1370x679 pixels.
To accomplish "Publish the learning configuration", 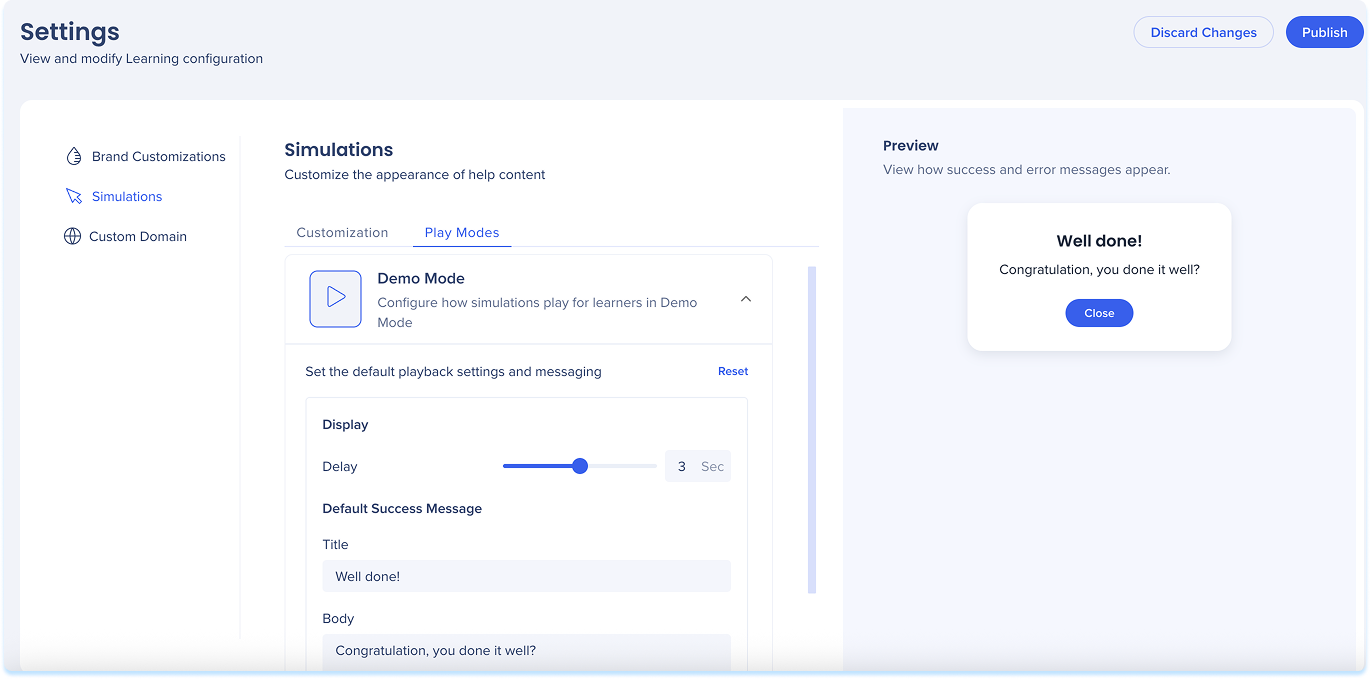I will click(1324, 32).
